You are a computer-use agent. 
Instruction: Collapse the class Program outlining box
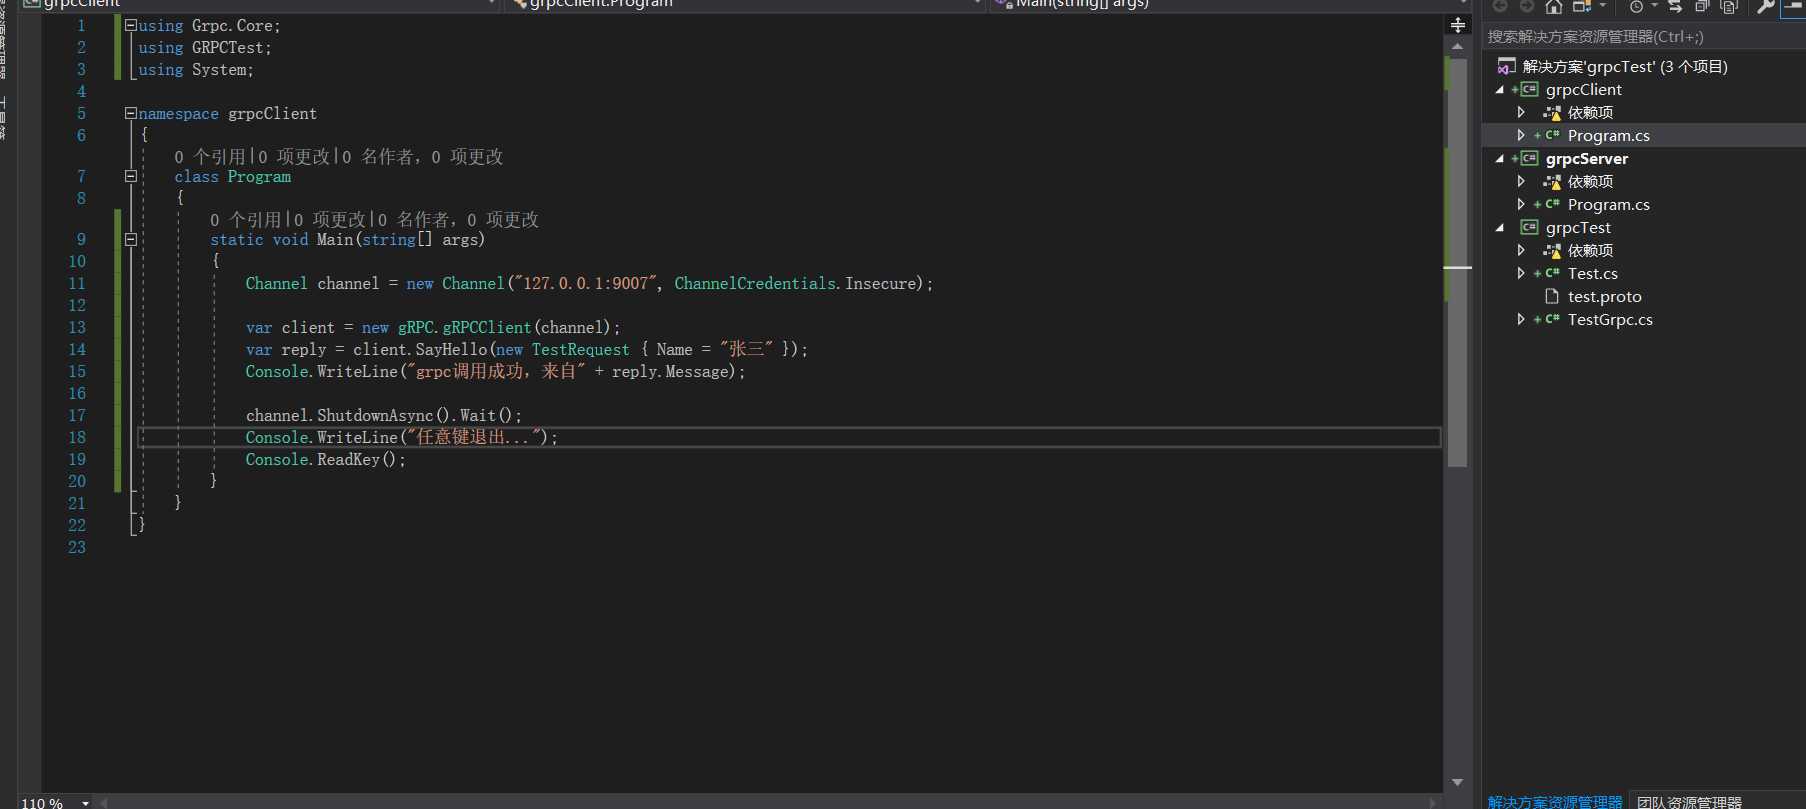tap(130, 176)
